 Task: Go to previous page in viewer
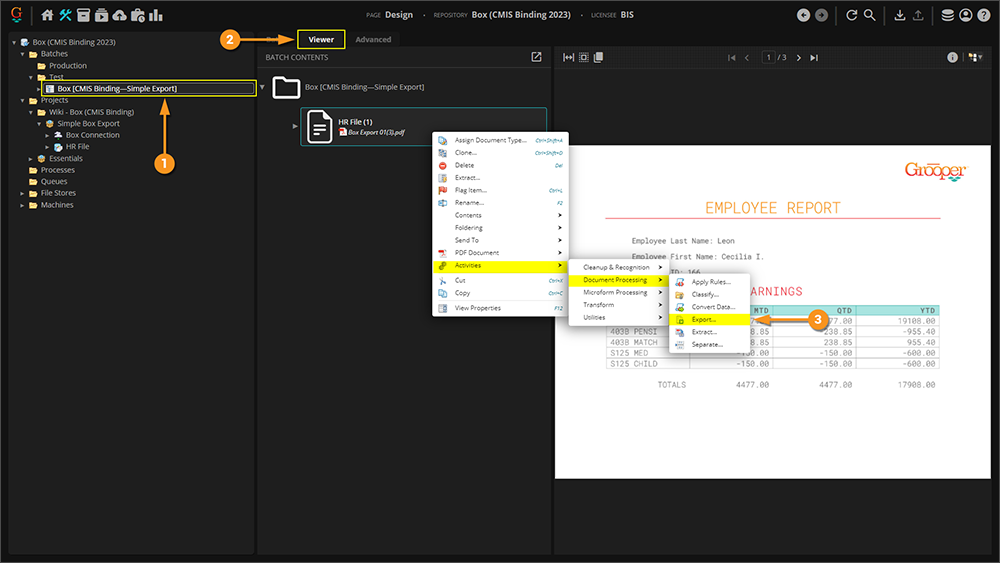point(747,57)
